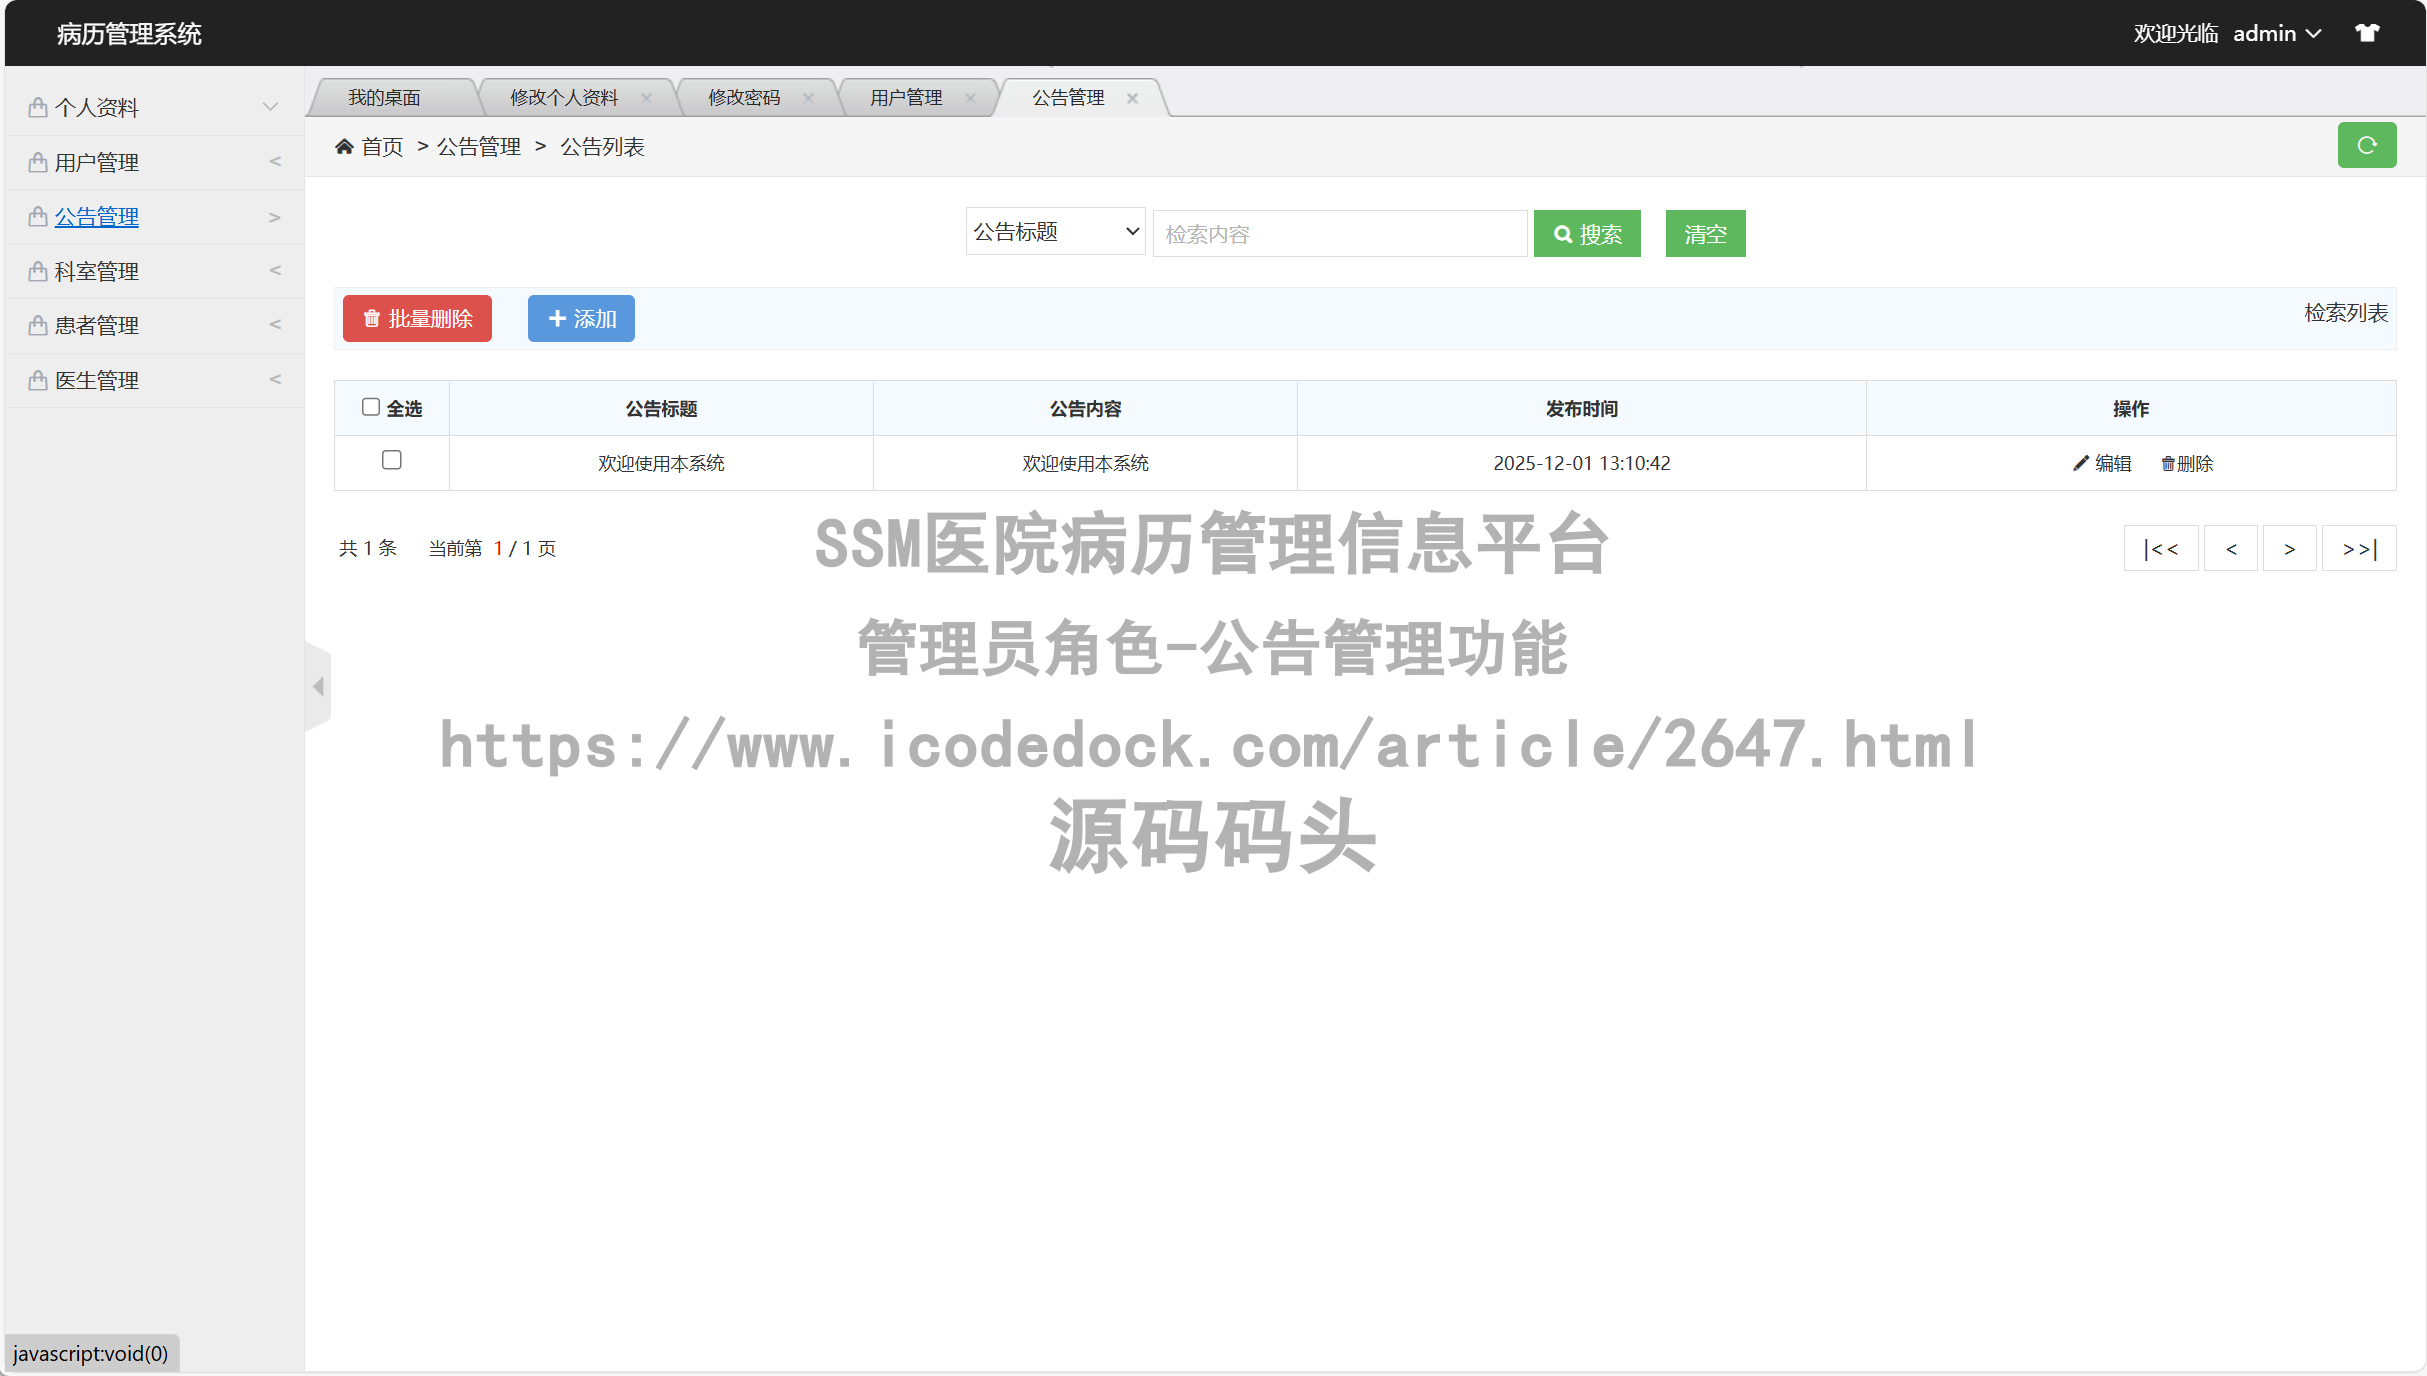Open the 首页 breadcrumb link
Image resolution: width=2427 pixels, height=1376 pixels.
click(381, 146)
